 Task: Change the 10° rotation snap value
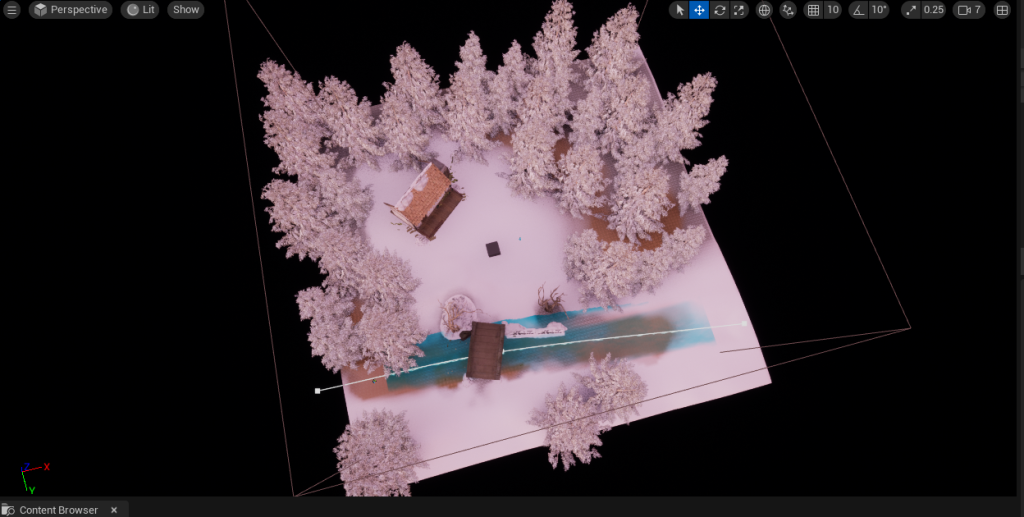click(879, 10)
